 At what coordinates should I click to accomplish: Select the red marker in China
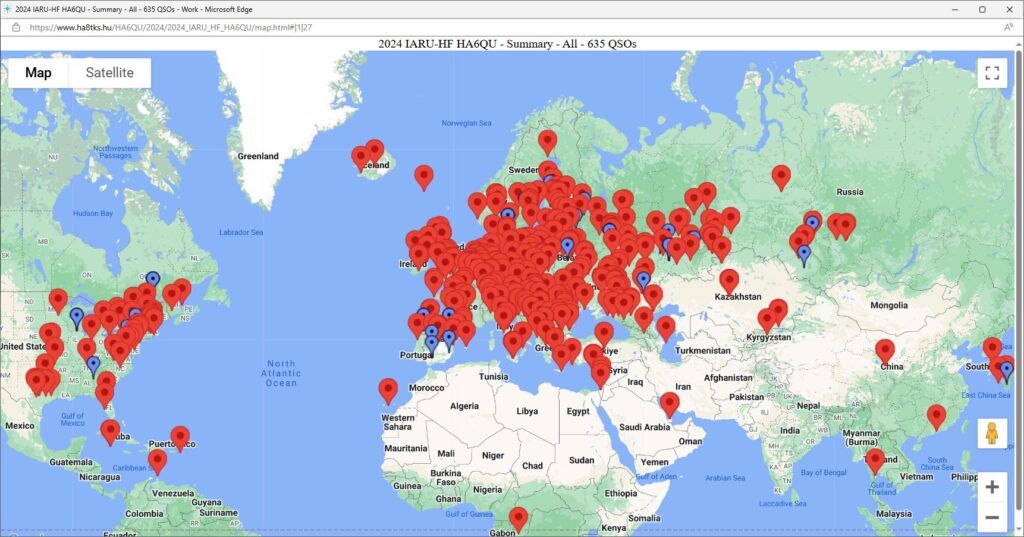885,350
